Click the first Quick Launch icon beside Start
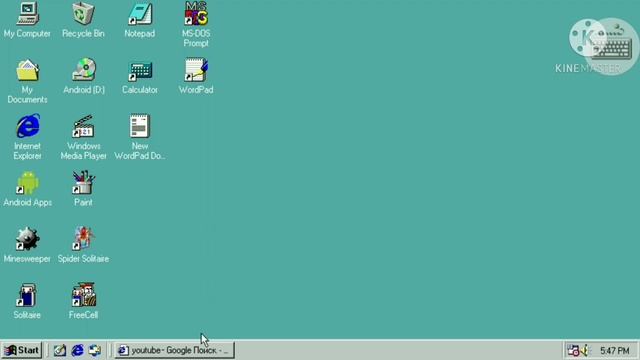 click(60, 350)
